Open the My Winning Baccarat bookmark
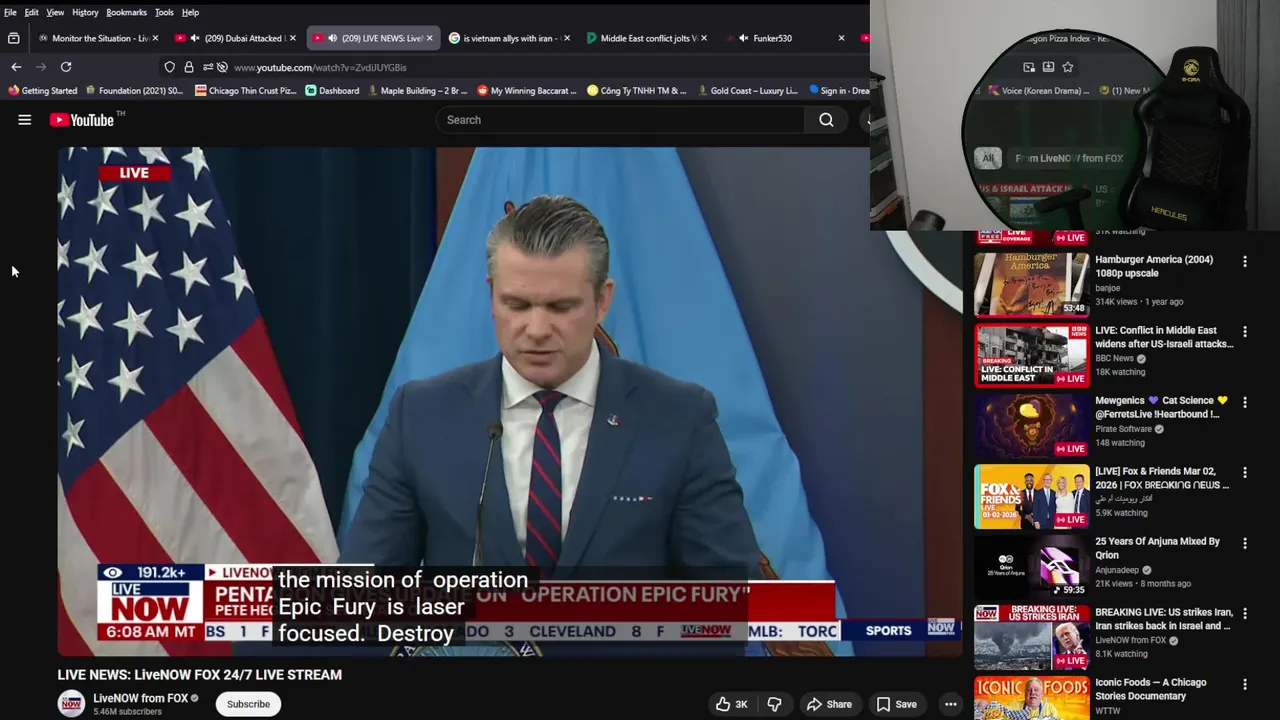The height and width of the screenshot is (720, 1280). [527, 90]
